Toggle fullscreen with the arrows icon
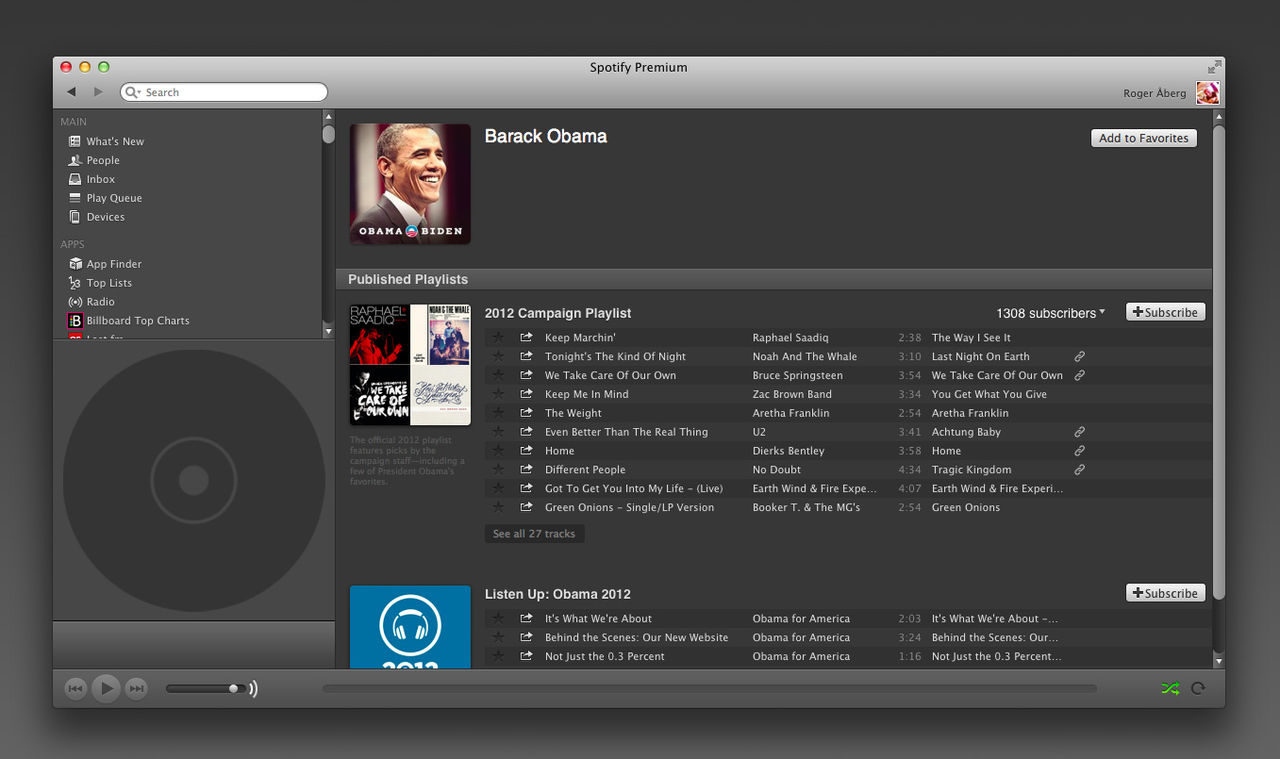The image size is (1280, 759). (x=1214, y=67)
